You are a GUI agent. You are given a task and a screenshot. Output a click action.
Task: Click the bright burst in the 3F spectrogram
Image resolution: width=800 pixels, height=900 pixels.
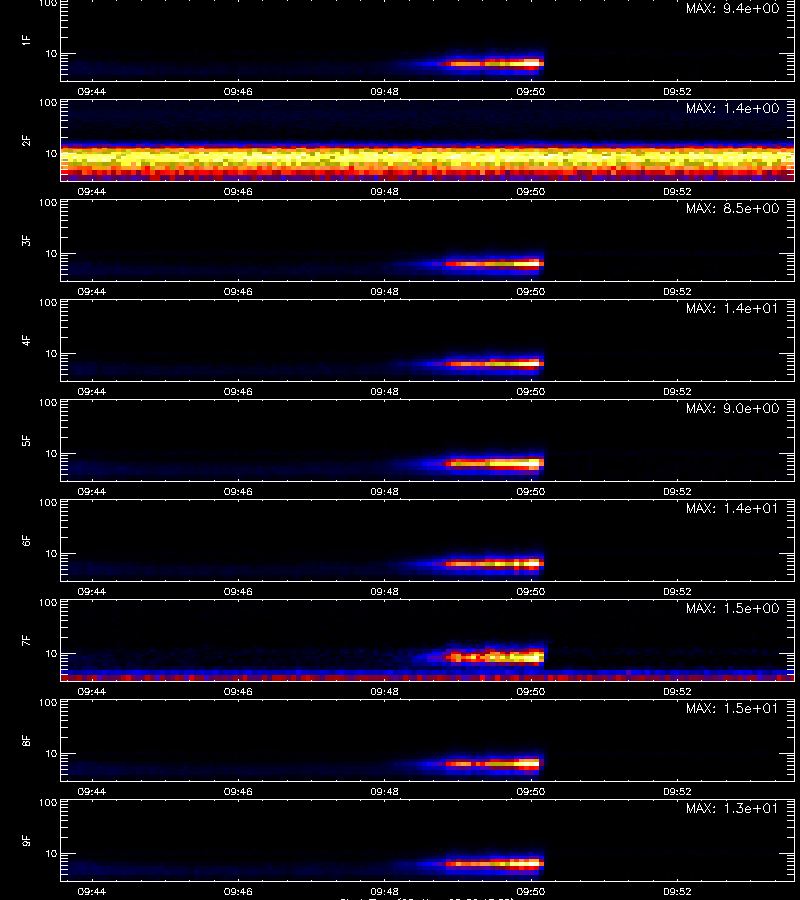tap(495, 264)
